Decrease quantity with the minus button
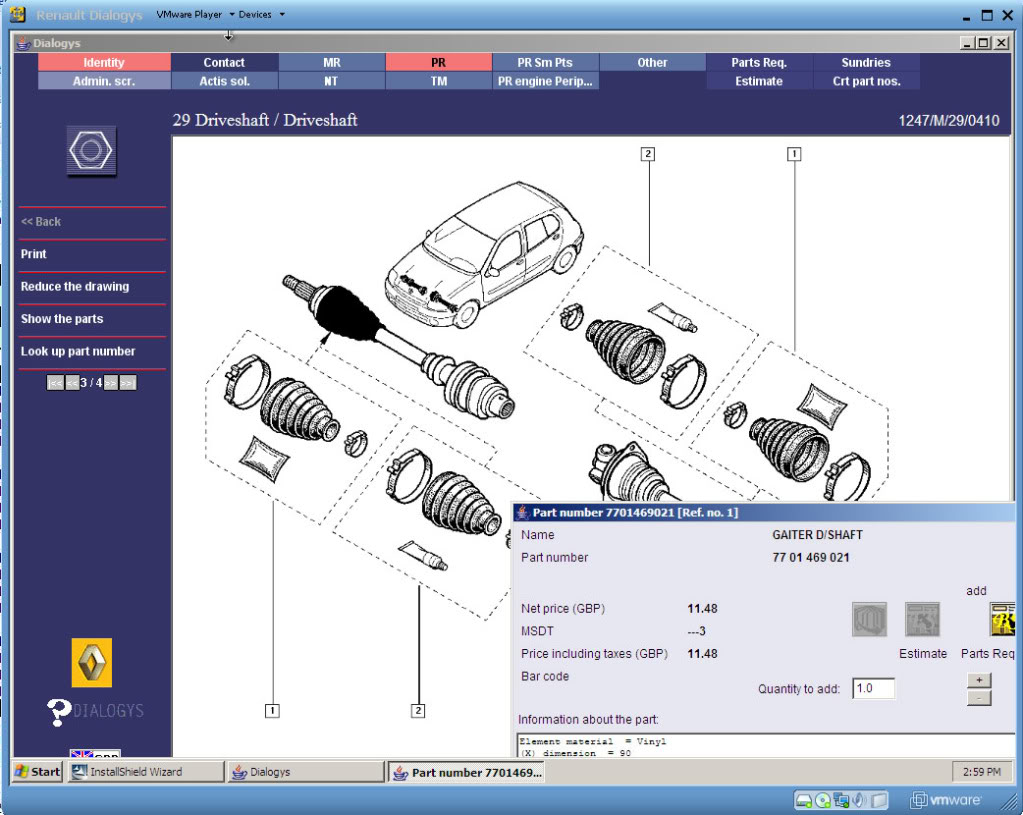 click(x=979, y=698)
